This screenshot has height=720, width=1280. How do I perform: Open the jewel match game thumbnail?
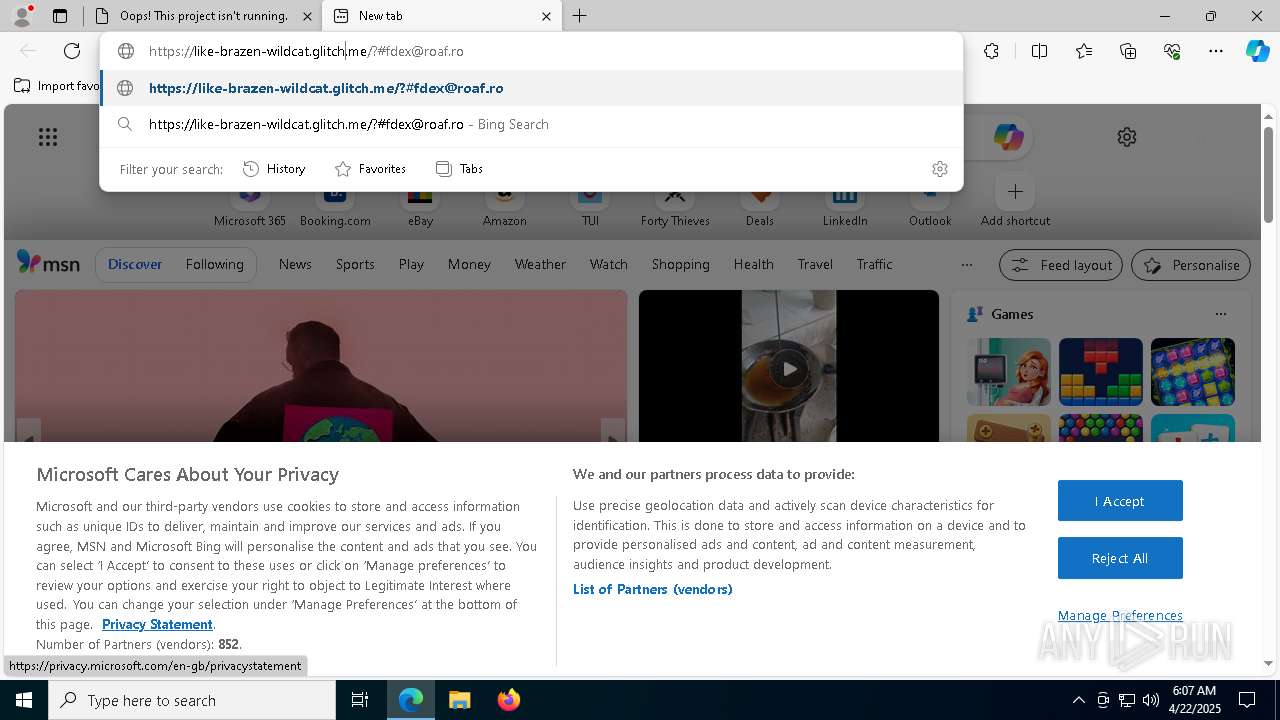[1192, 372]
